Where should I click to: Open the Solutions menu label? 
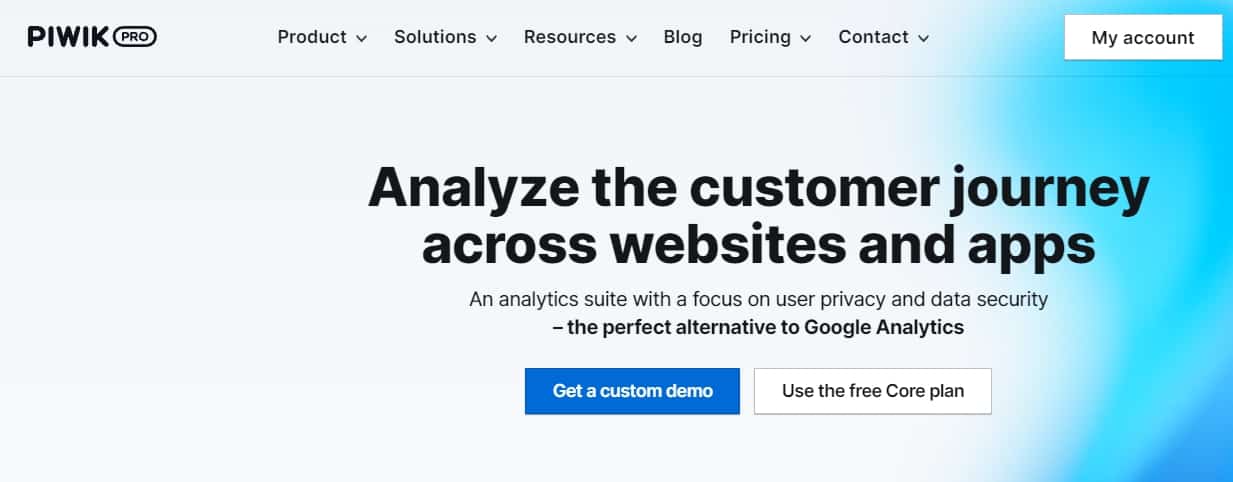point(435,37)
